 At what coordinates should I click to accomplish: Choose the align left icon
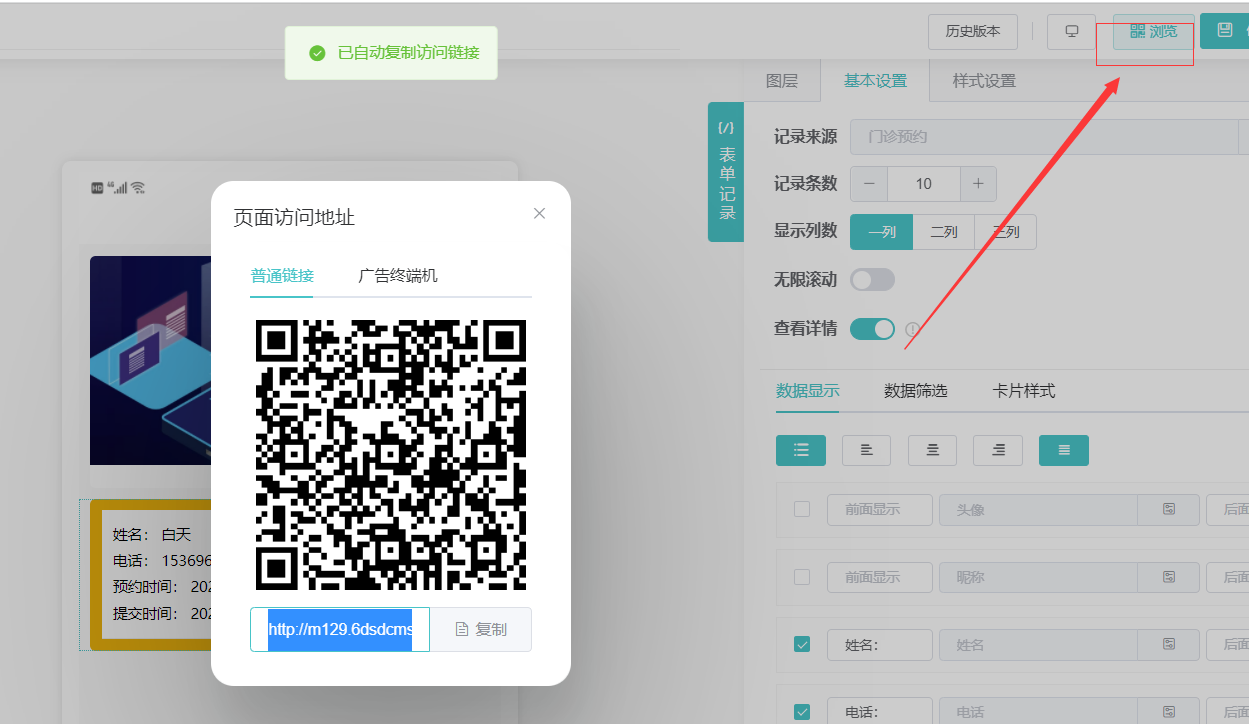[x=867, y=450]
